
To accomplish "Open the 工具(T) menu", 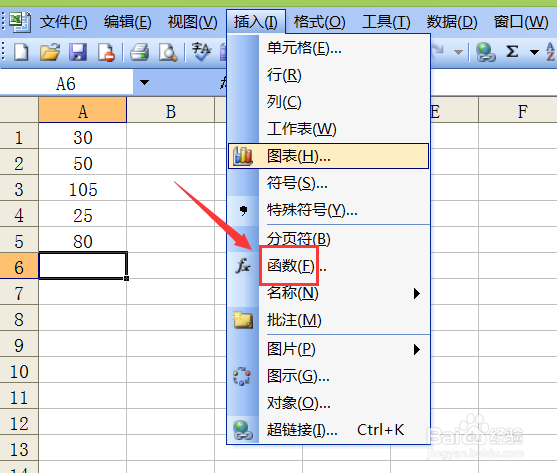I will 386,22.
